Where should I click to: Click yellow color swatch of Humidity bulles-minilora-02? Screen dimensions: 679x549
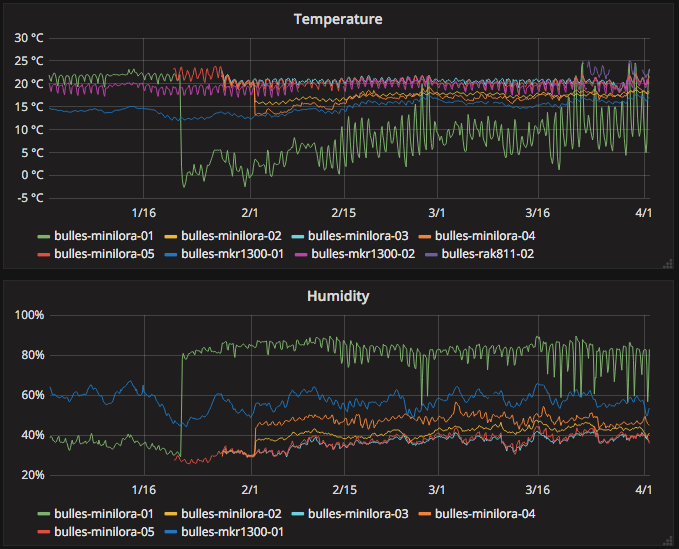coord(171,514)
